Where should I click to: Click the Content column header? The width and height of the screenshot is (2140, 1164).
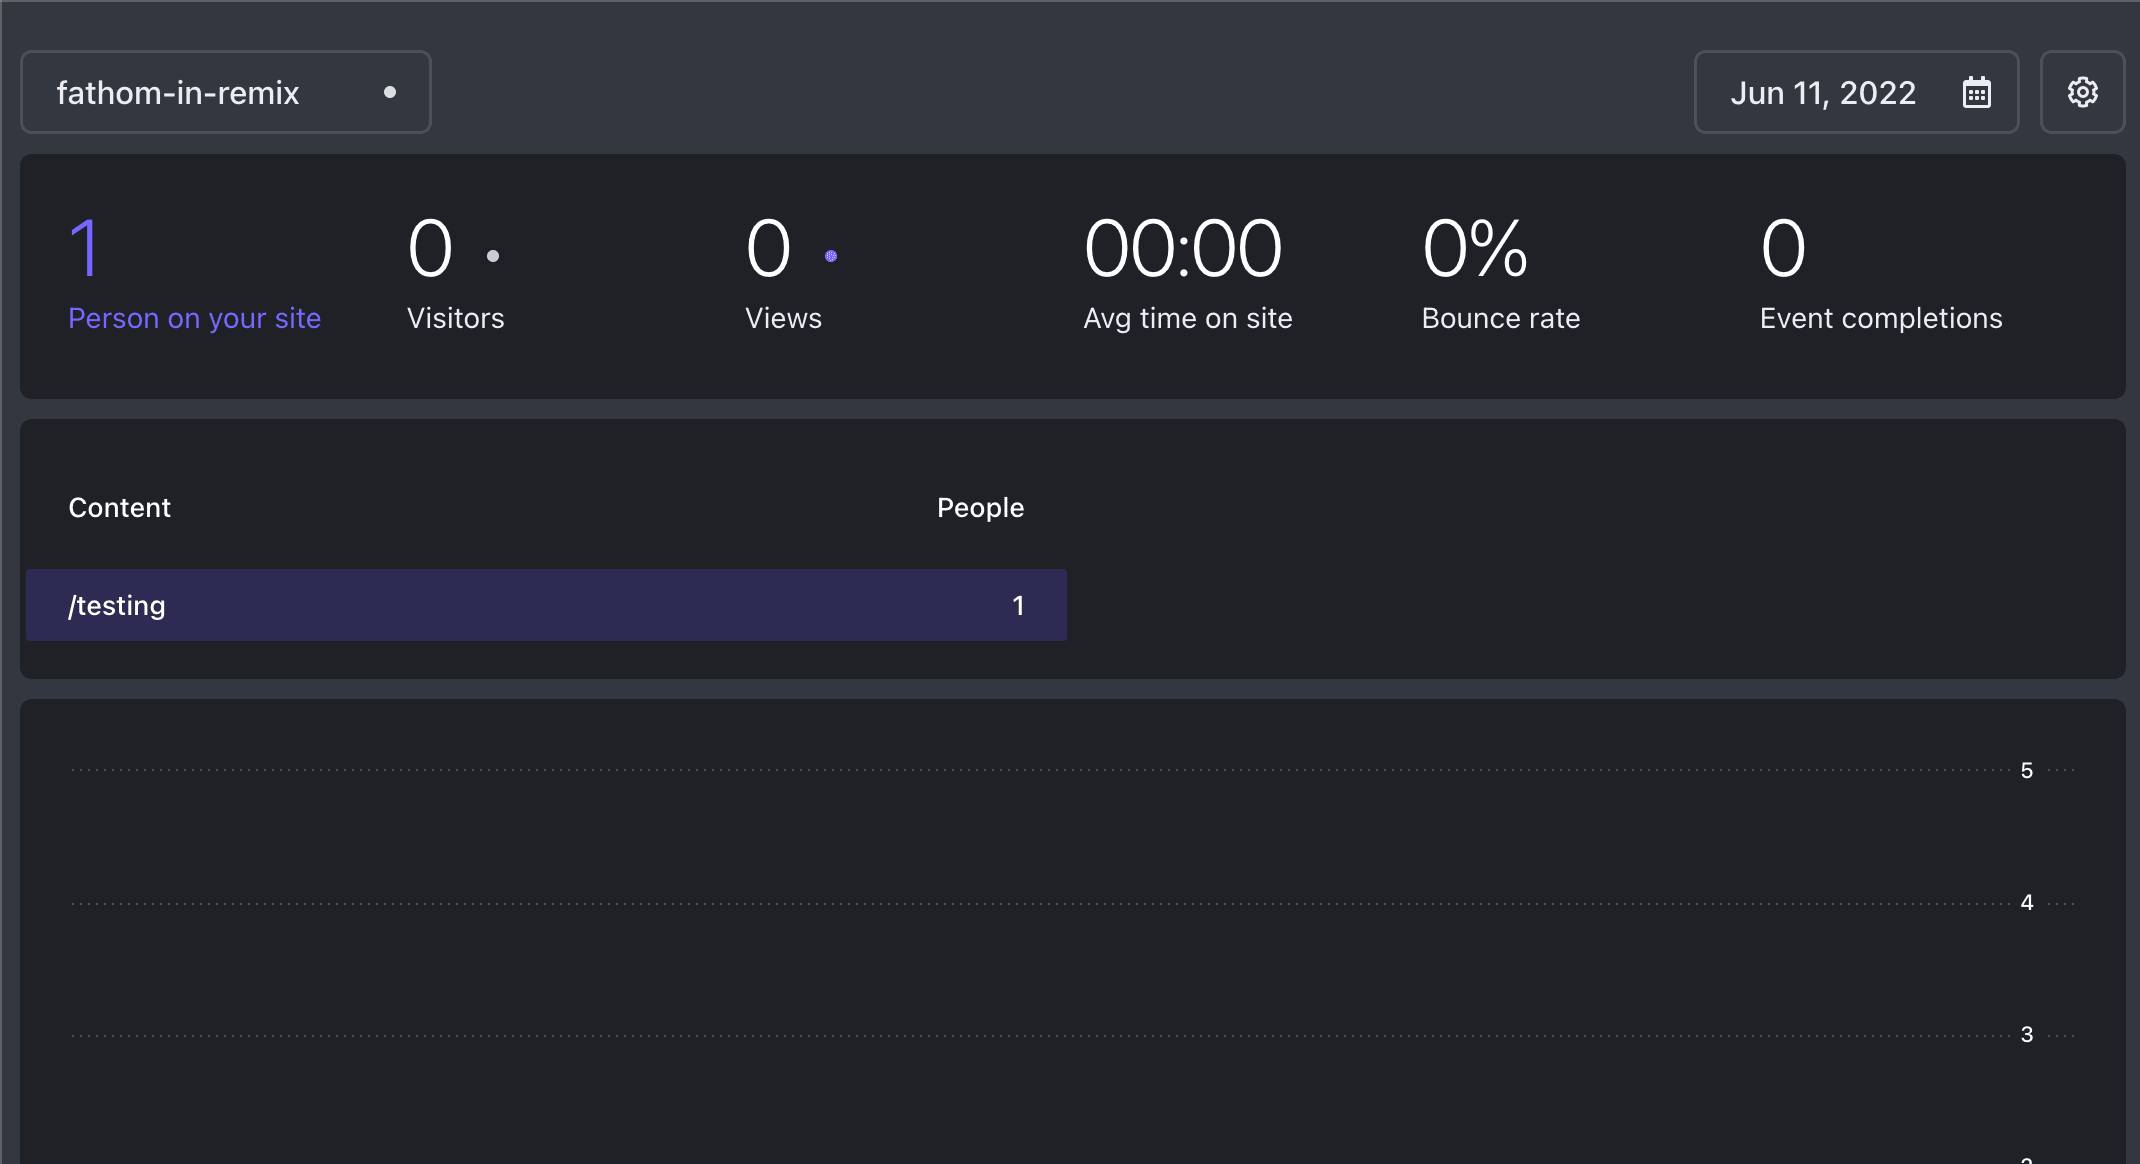[119, 508]
